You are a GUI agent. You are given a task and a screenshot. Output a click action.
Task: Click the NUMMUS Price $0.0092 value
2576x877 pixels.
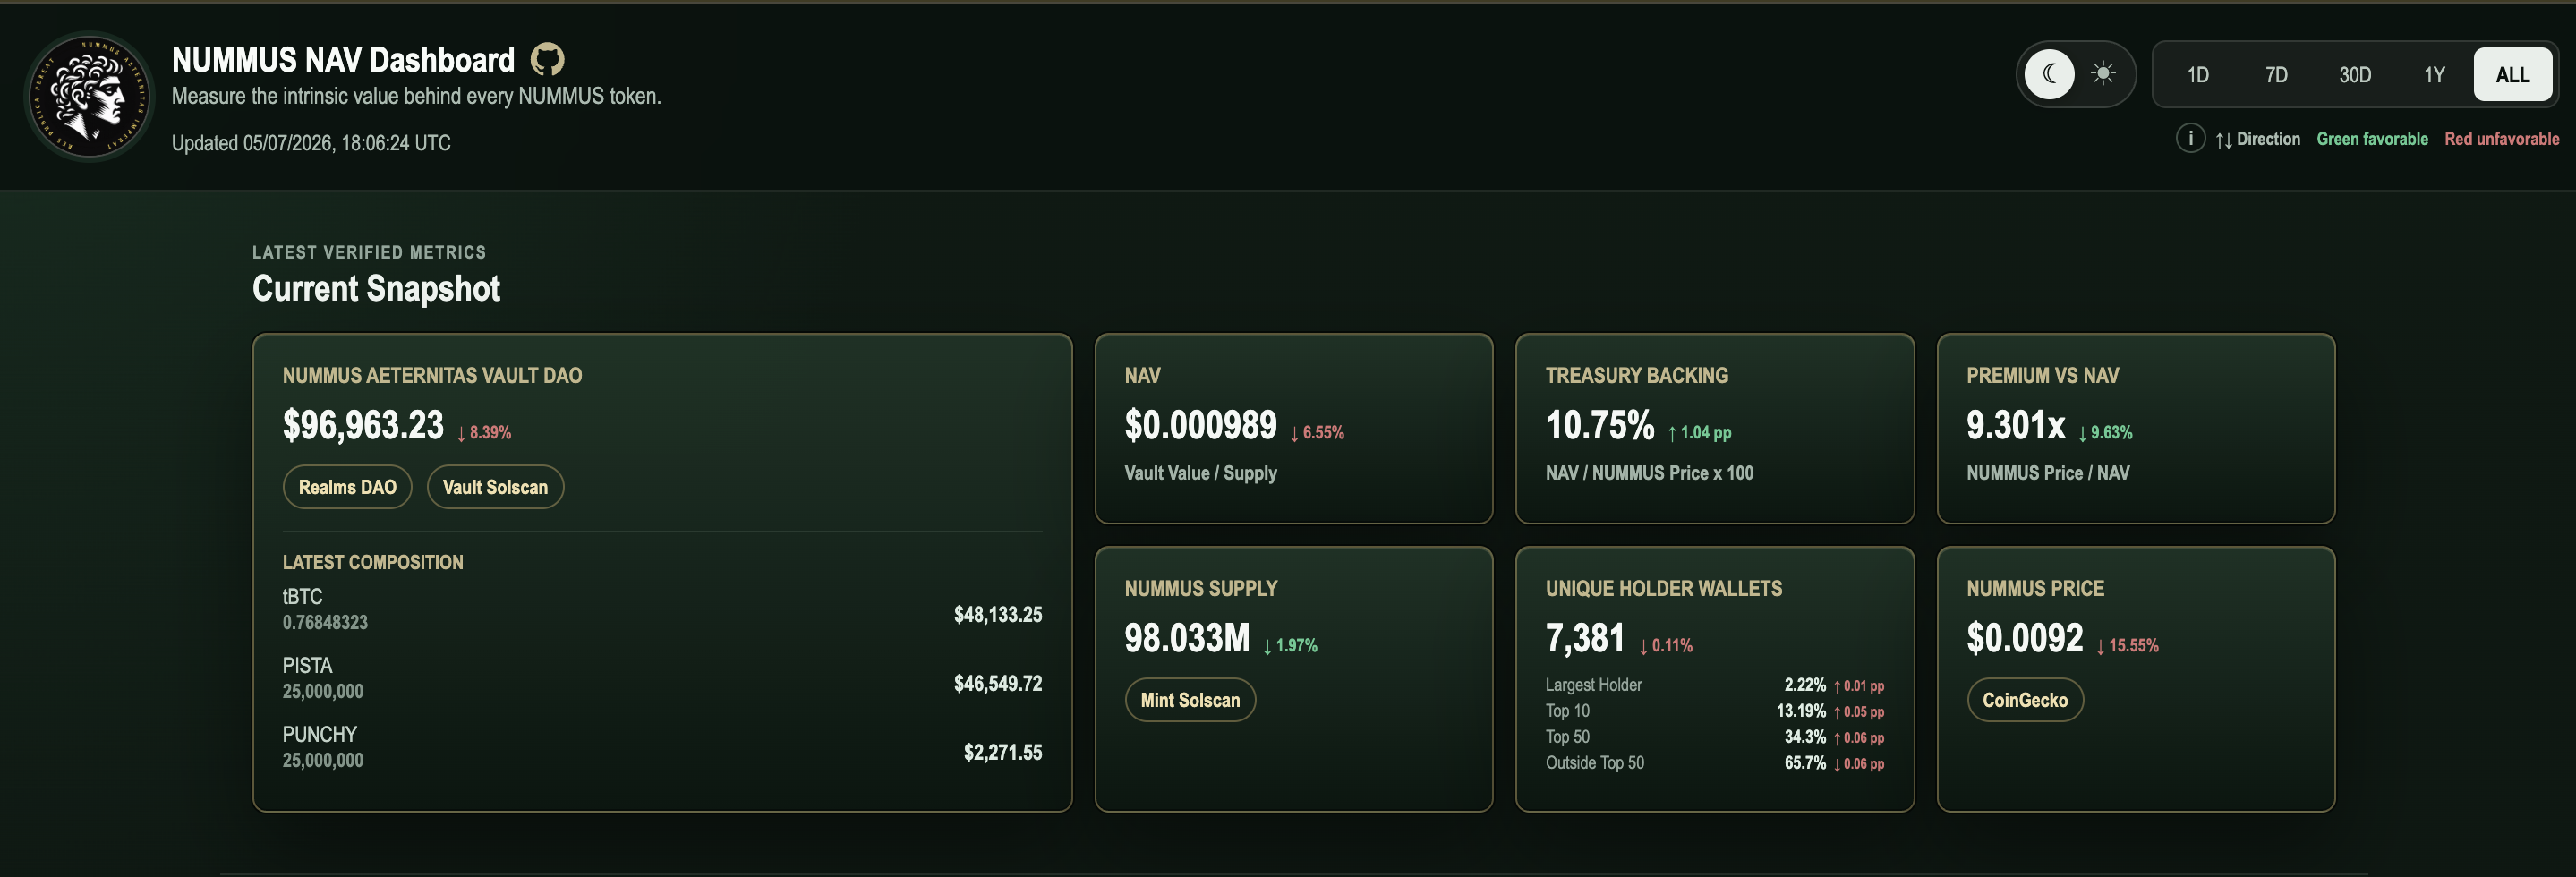pos(2025,638)
